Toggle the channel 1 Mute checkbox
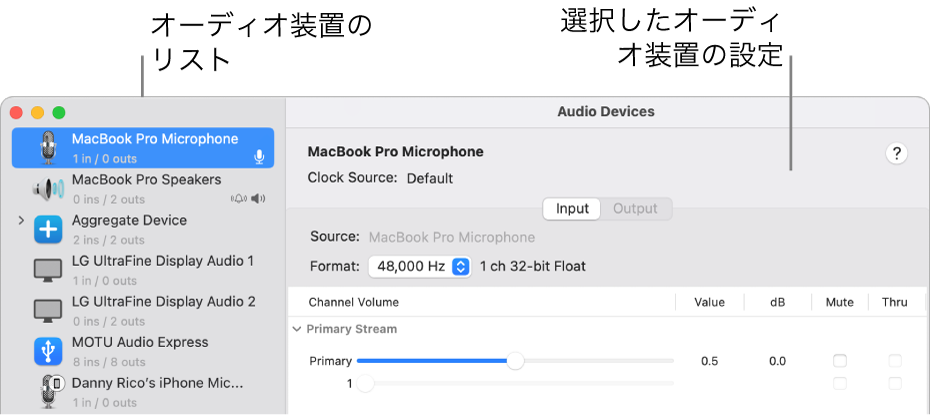This screenshot has height=415, width=931. [x=840, y=383]
